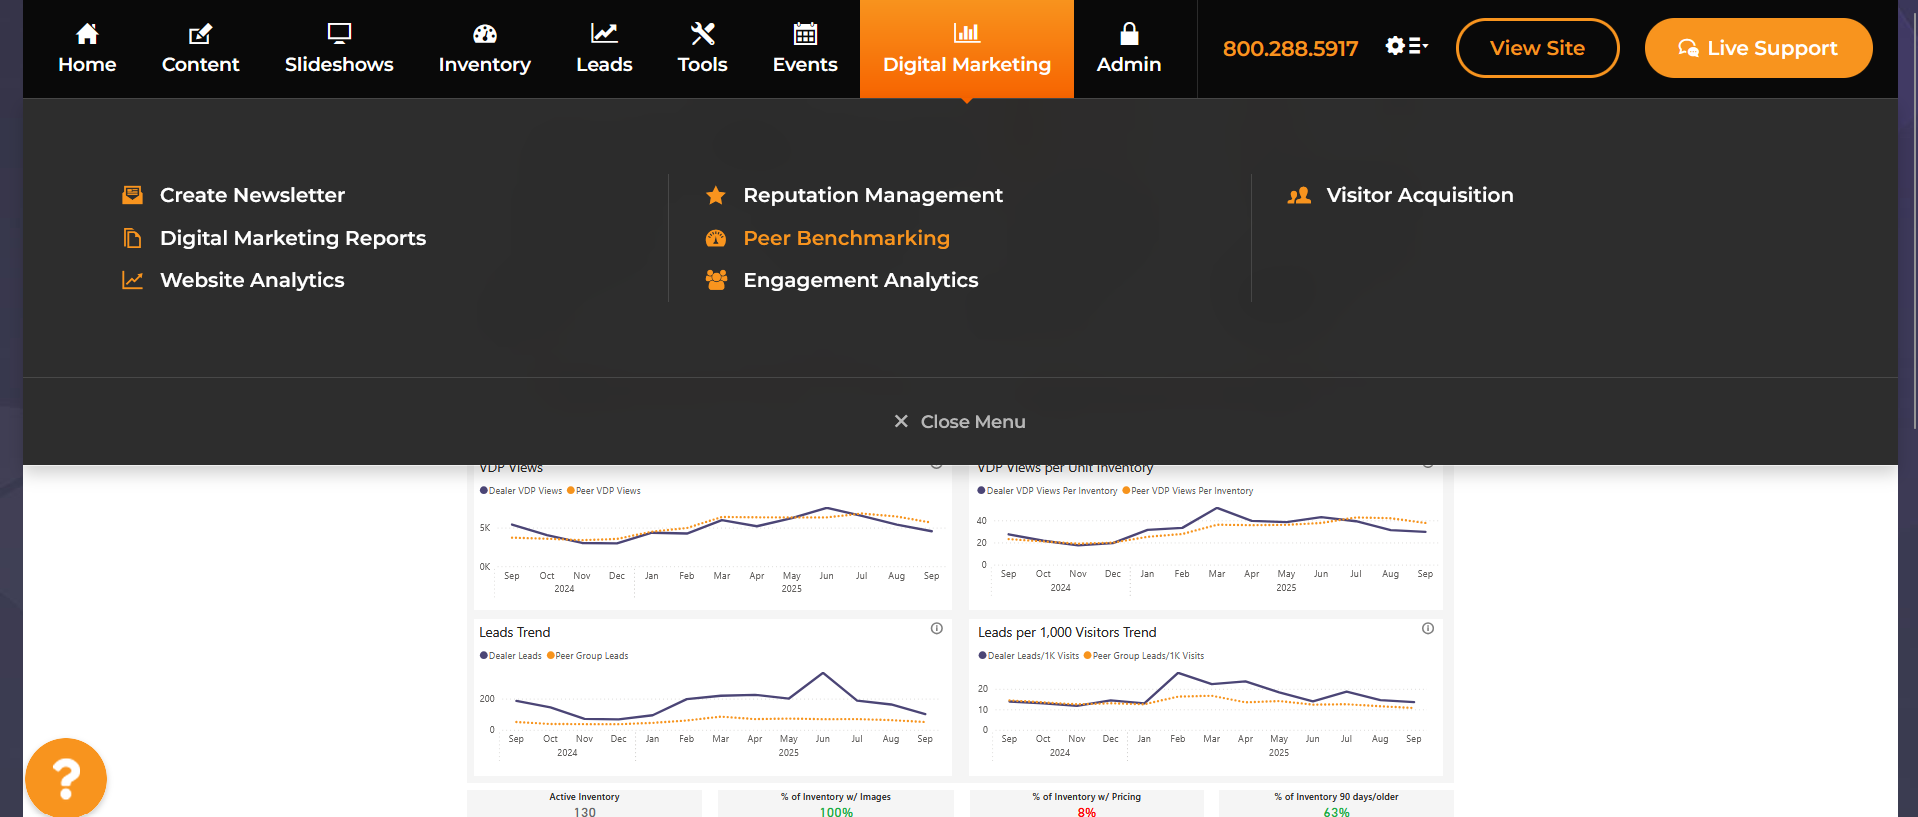The image size is (1918, 817).
Task: Open the Admin lock icon
Action: point(1128,34)
